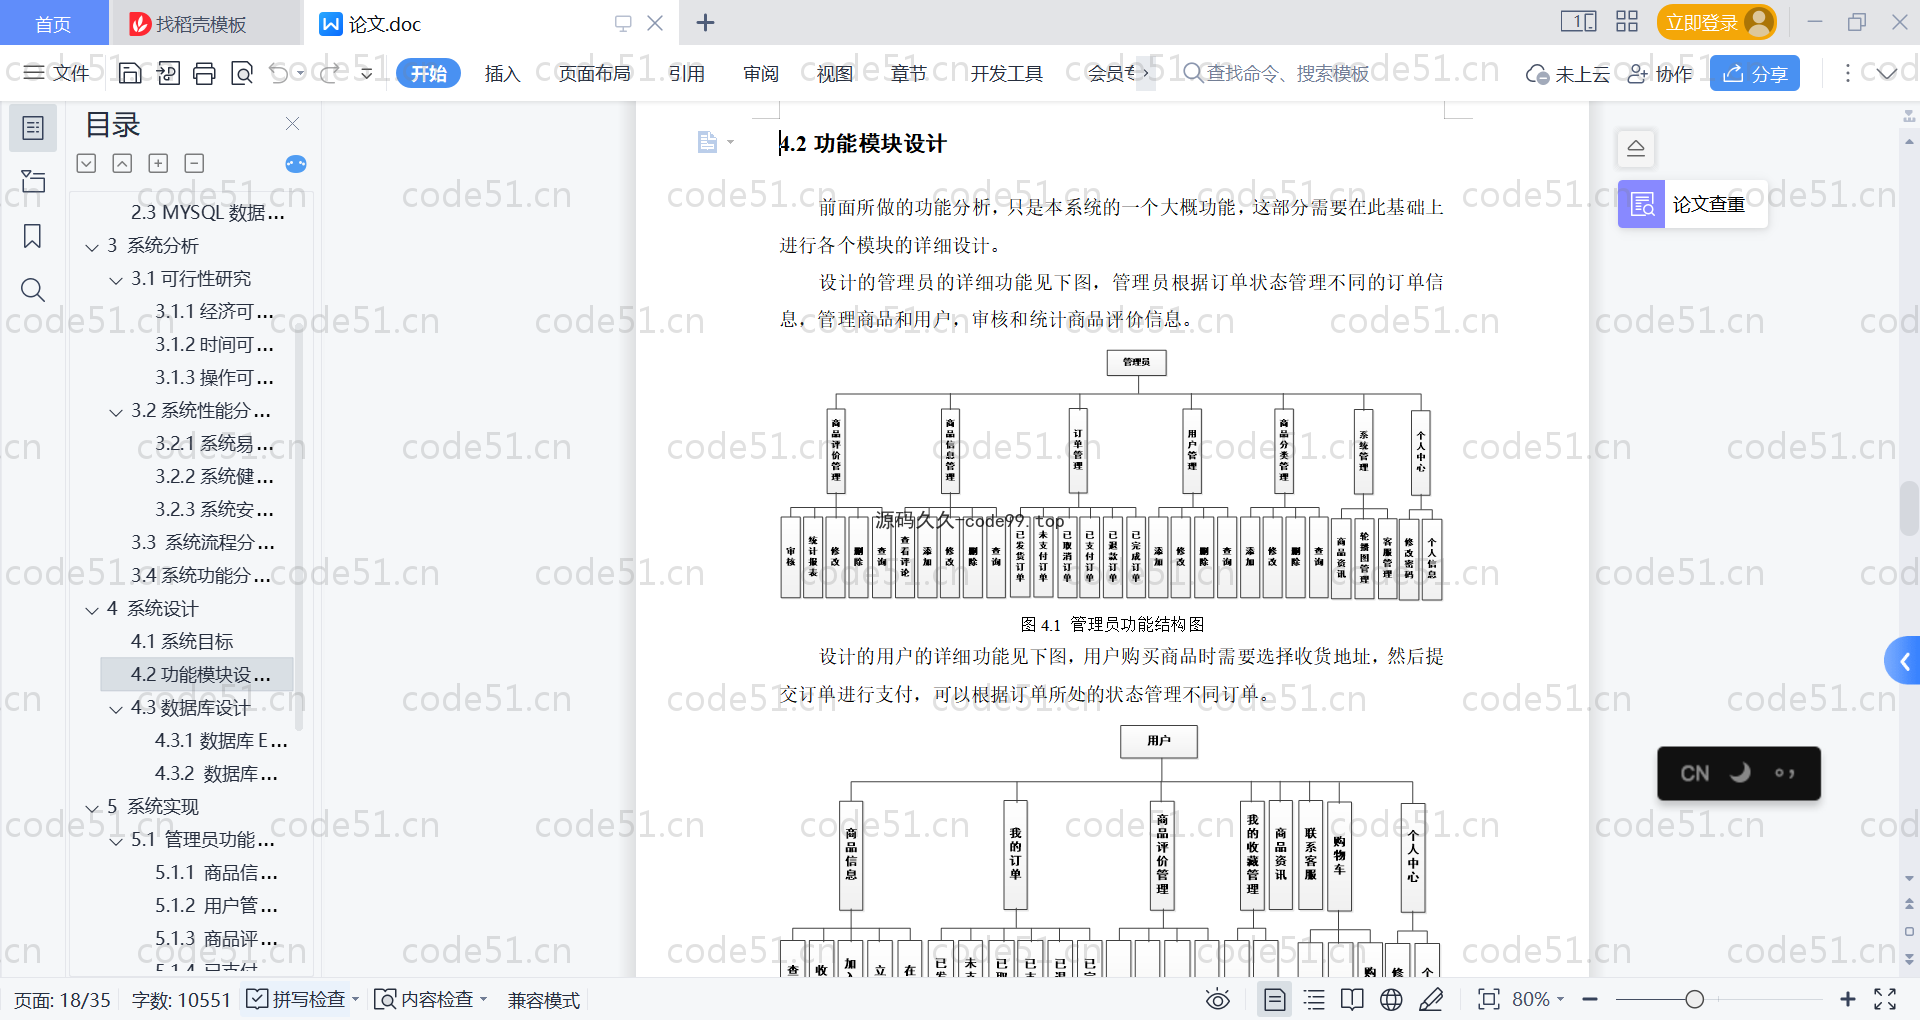
Task: Switch to outline view
Action: [1314, 999]
